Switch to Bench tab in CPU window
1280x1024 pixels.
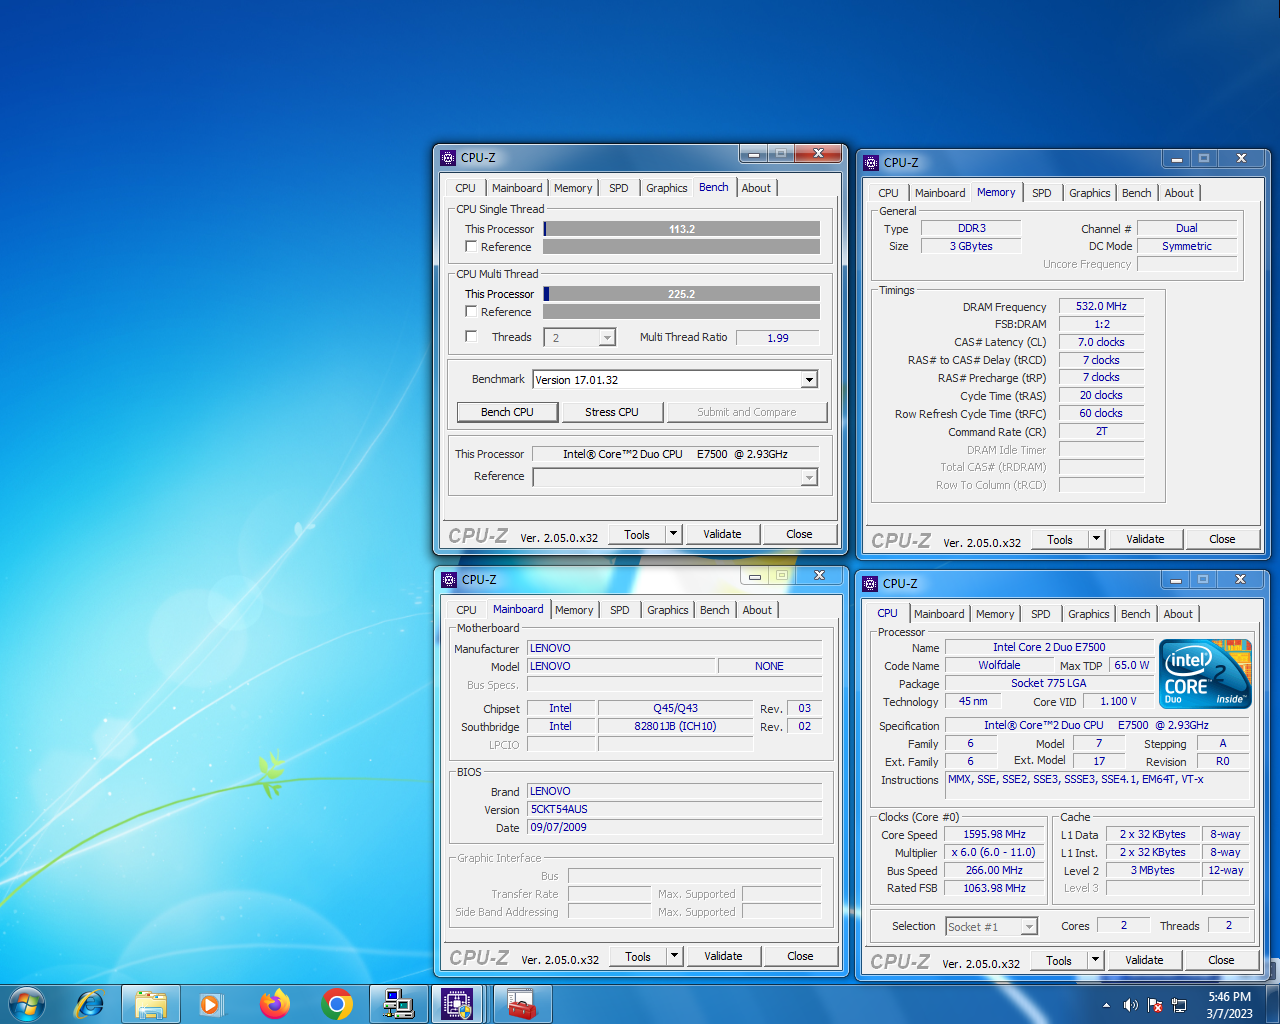coord(1135,614)
